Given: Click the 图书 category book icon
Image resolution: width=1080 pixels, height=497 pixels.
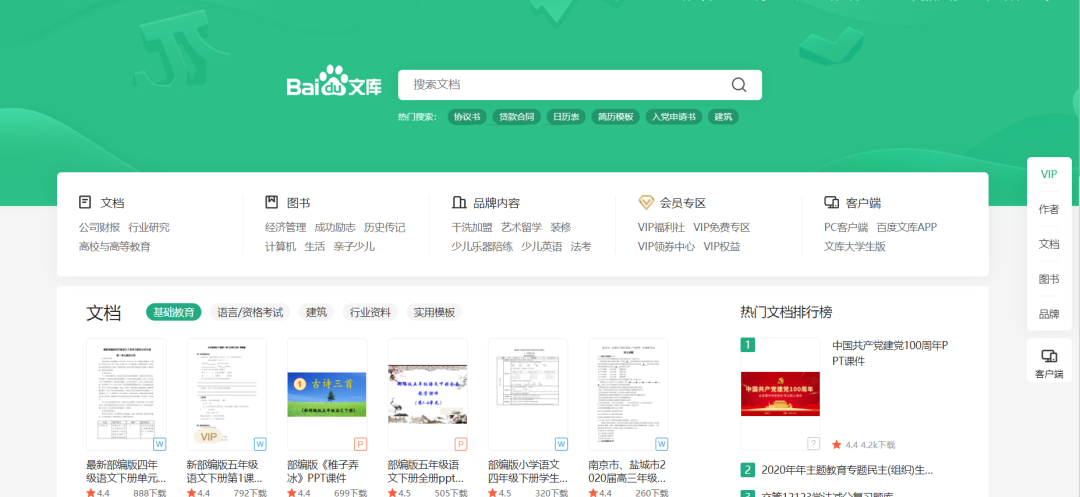Looking at the screenshot, I should tap(271, 202).
